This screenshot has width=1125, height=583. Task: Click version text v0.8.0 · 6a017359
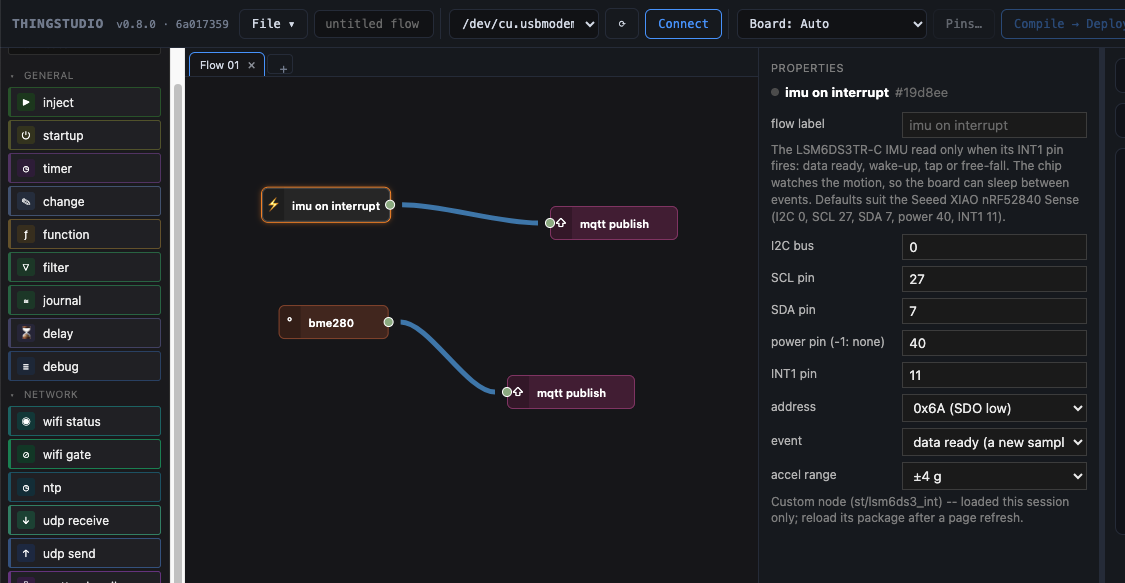pyautogui.click(x=172, y=24)
